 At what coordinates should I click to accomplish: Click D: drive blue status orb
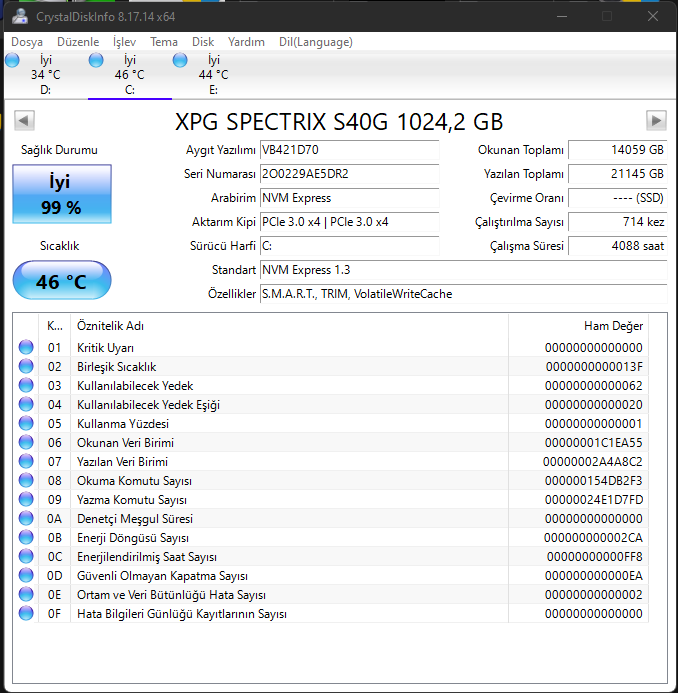coord(12,60)
